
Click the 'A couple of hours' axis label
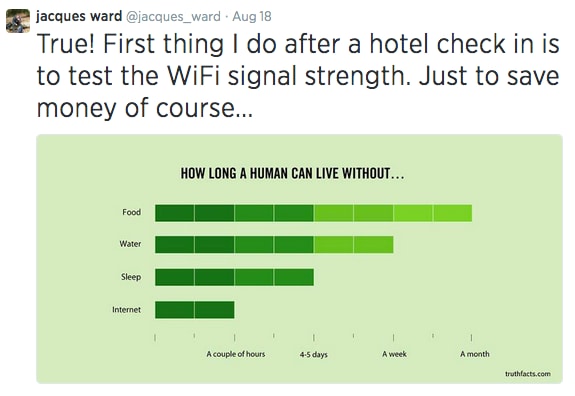tap(235, 354)
